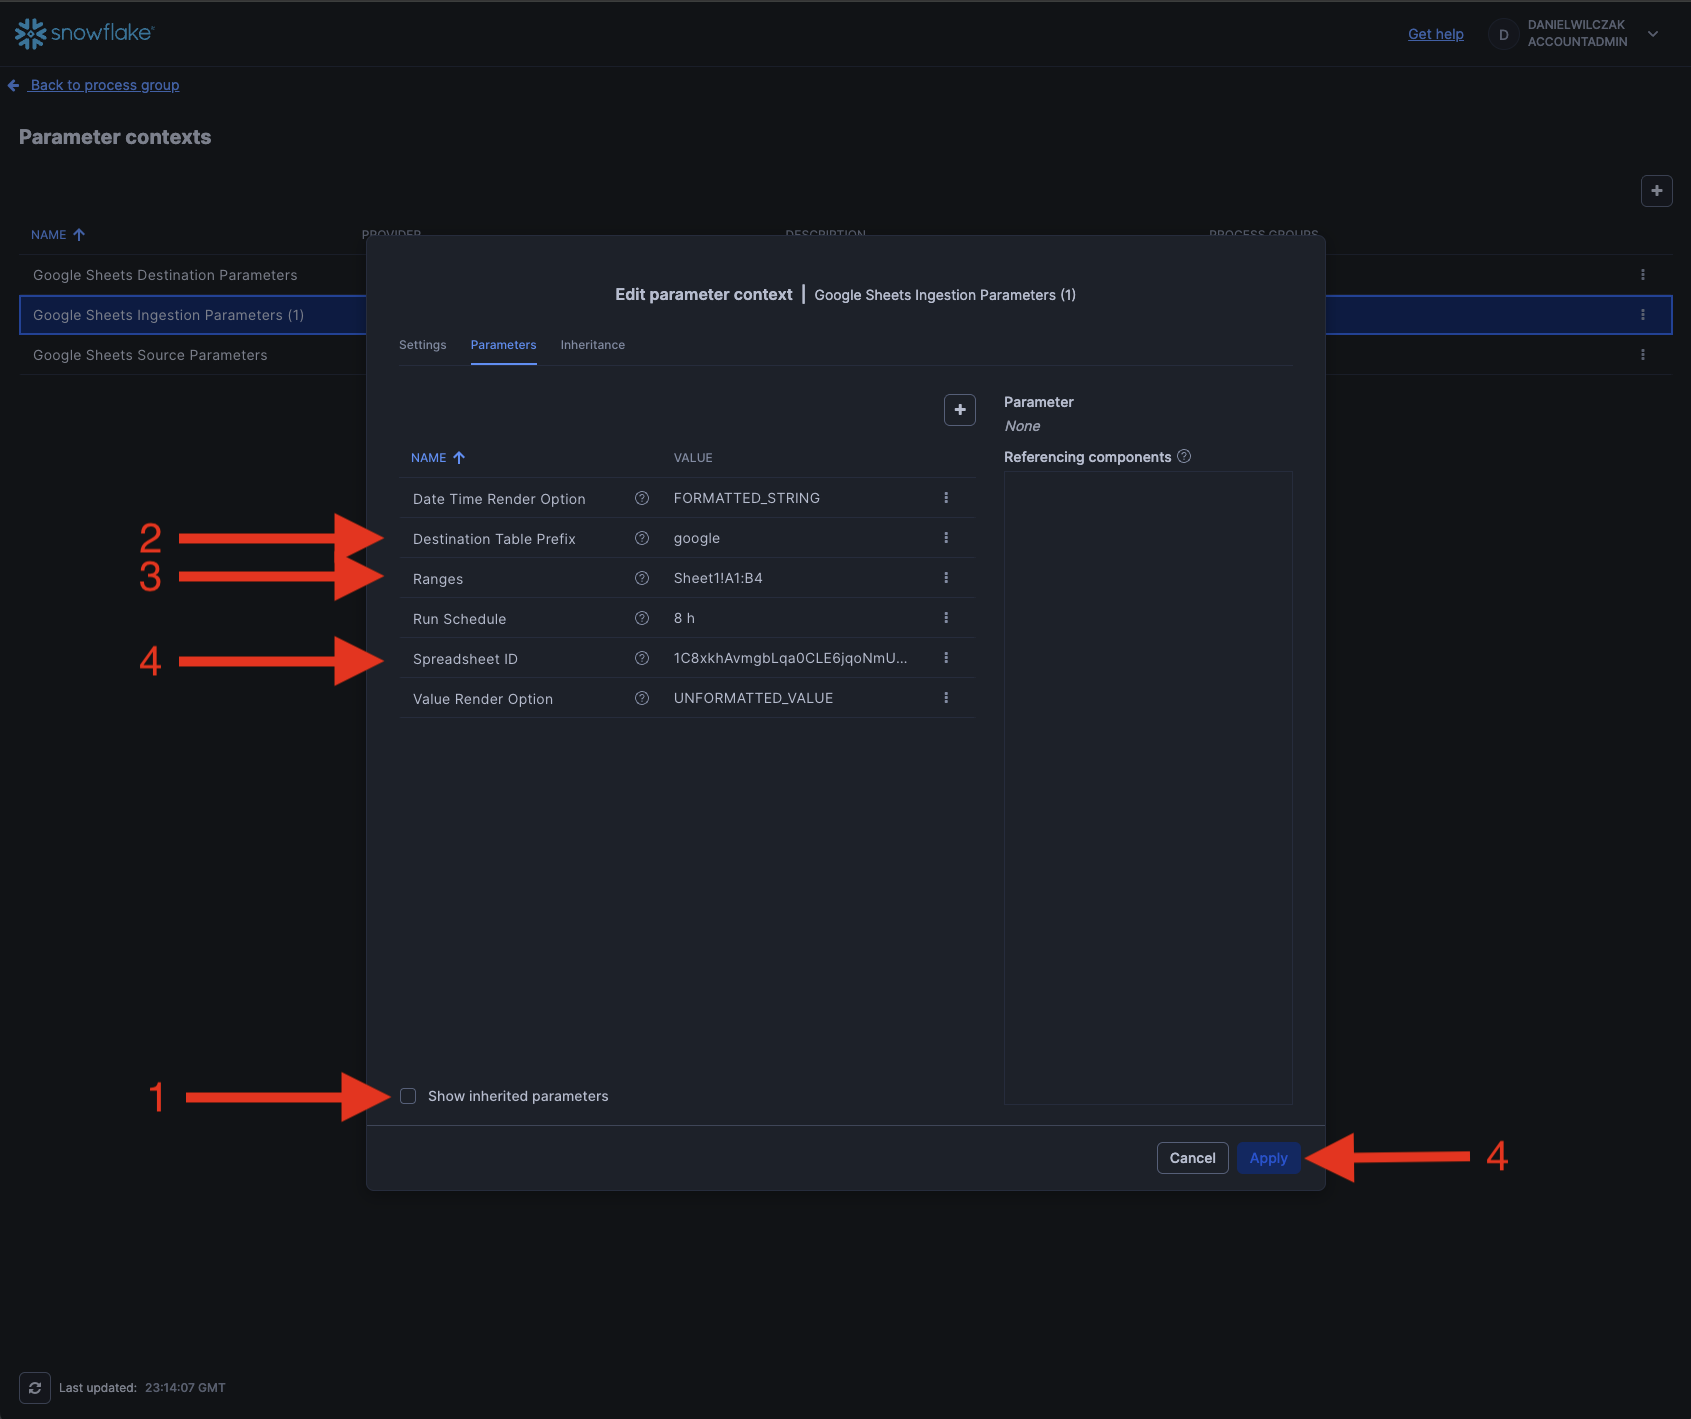Click the Cancel button
The height and width of the screenshot is (1419, 1691).
coord(1192,1158)
